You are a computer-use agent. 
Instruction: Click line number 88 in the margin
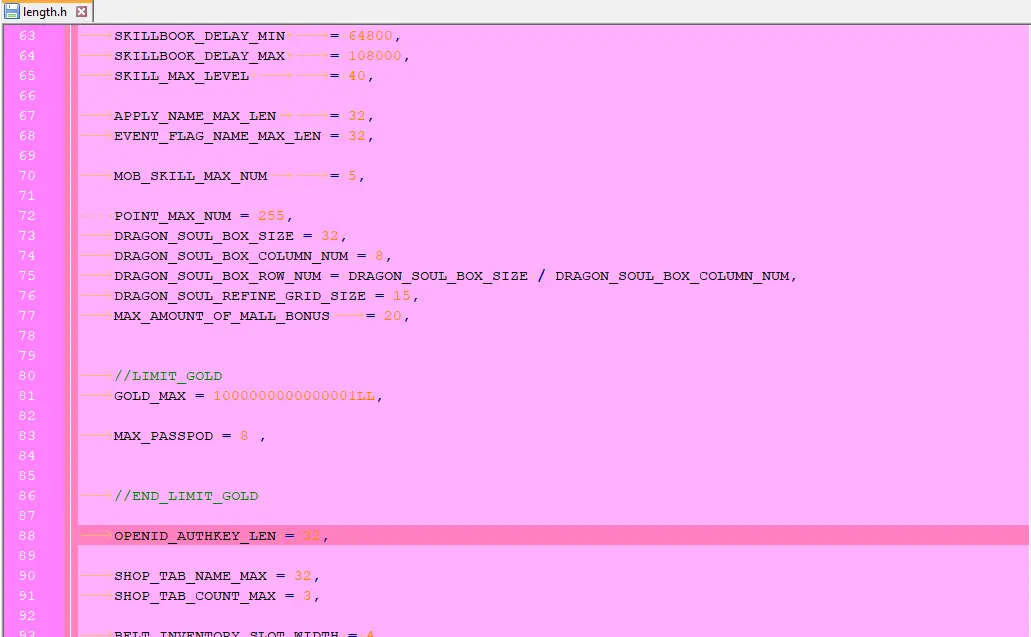point(27,536)
